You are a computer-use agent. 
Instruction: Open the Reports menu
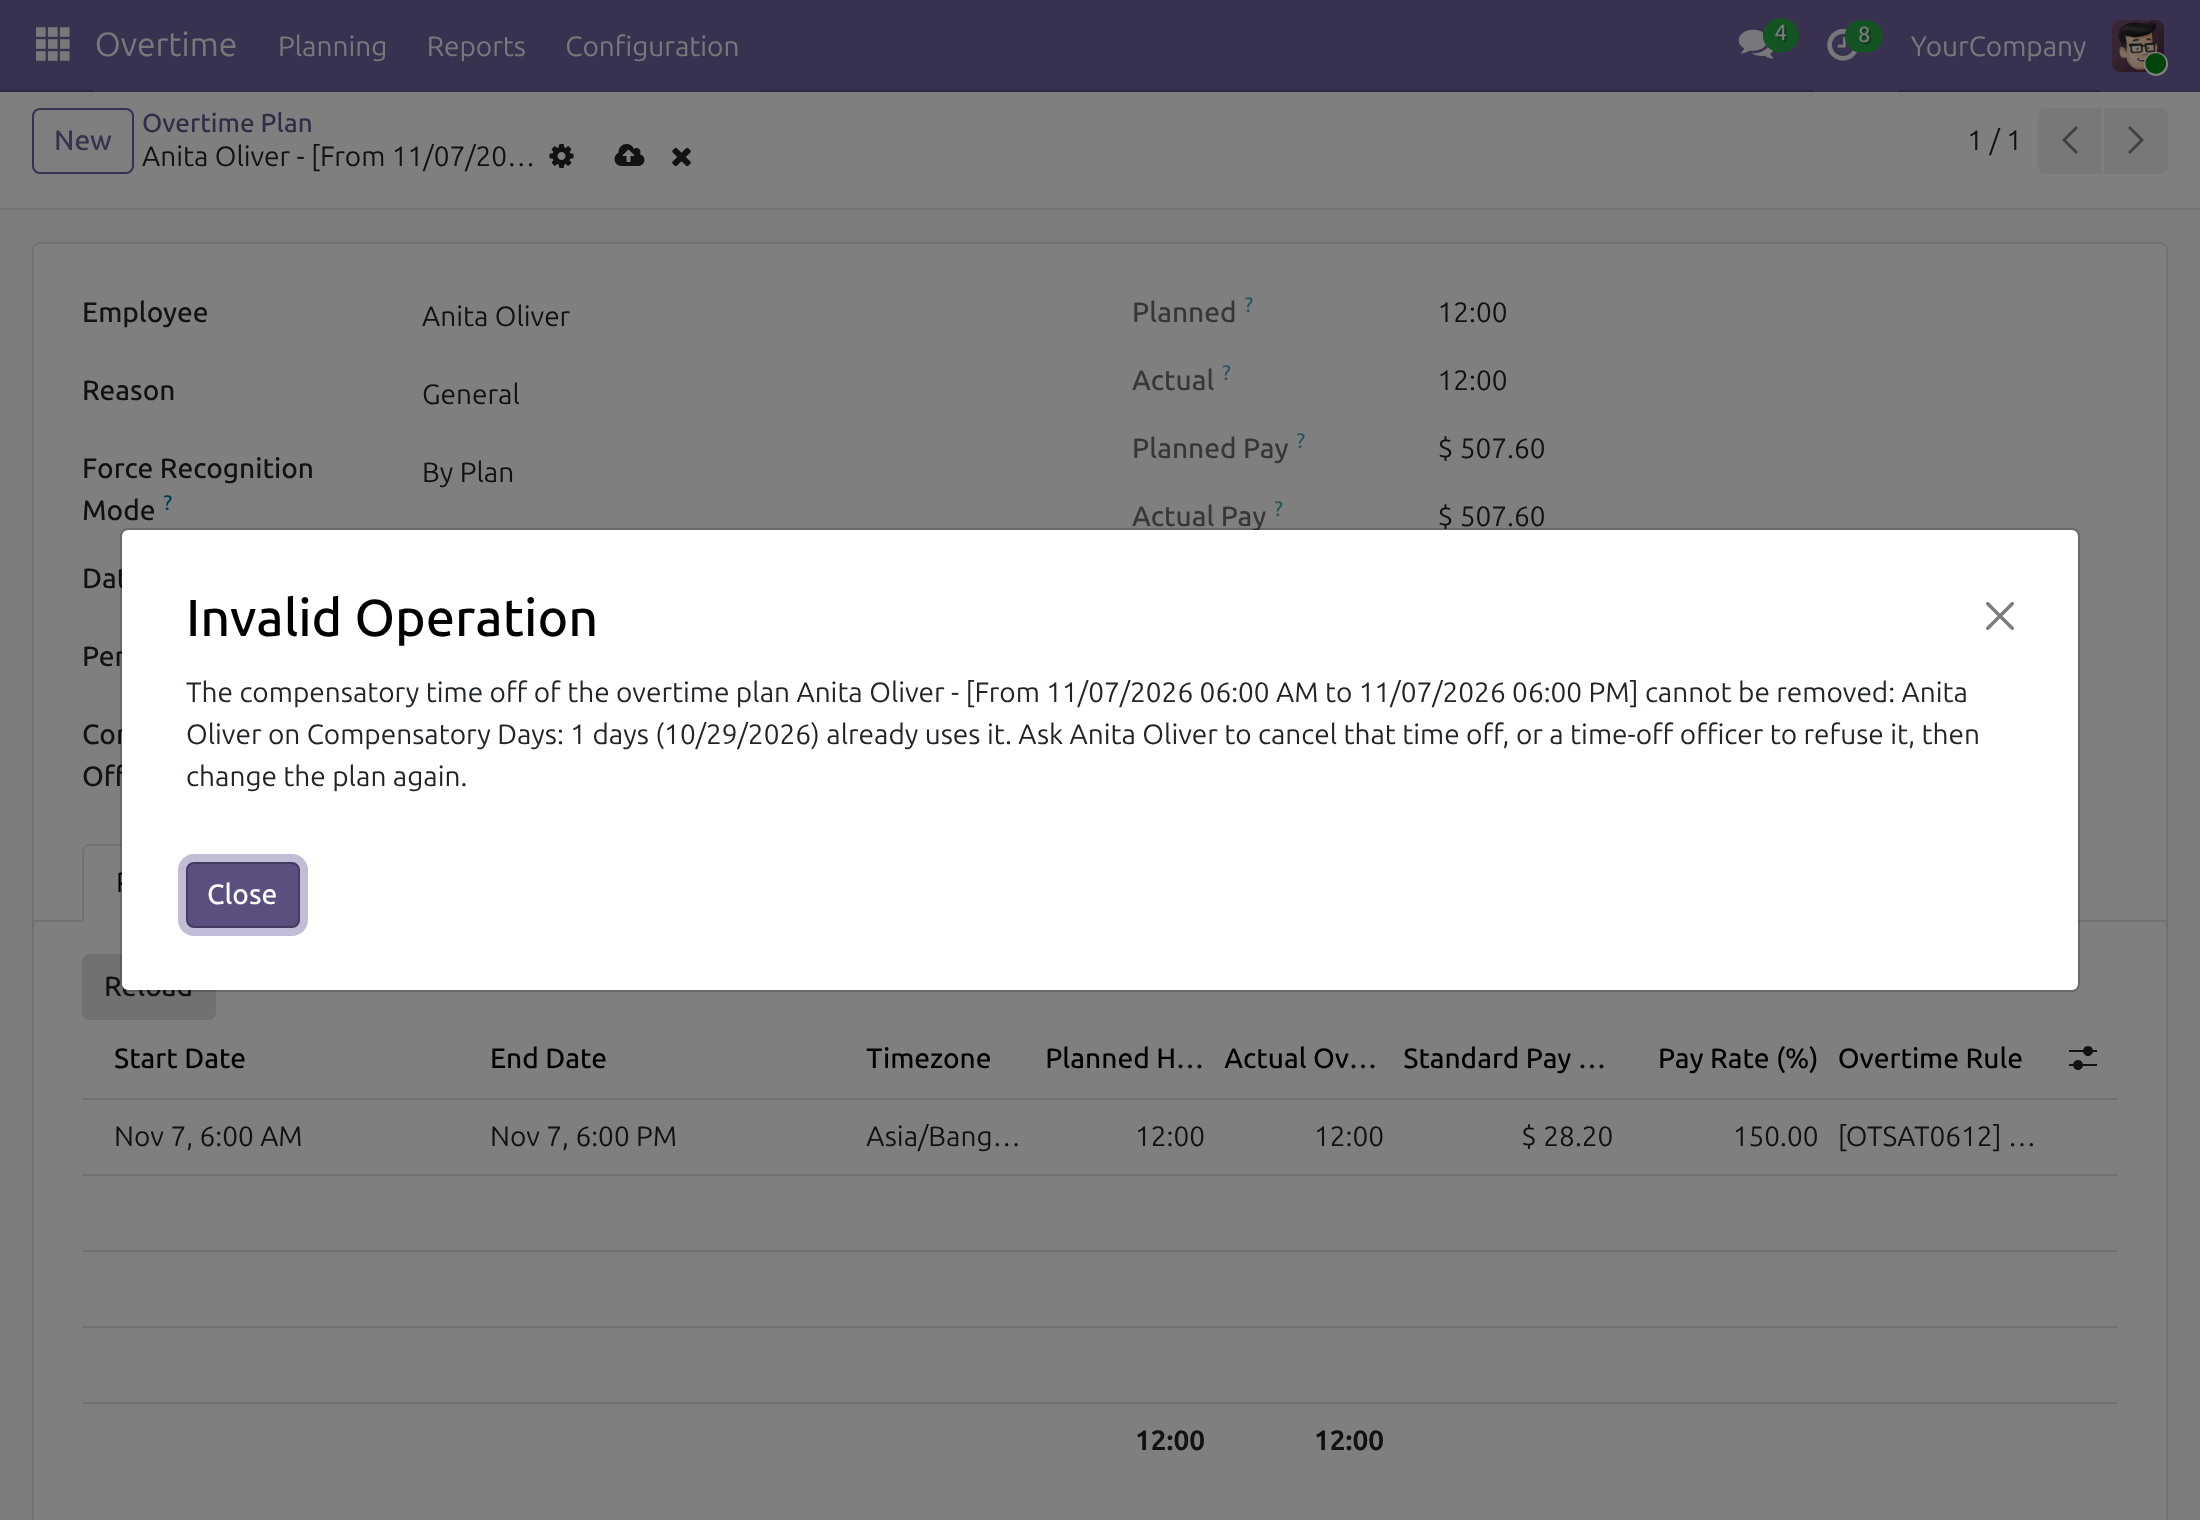pyautogui.click(x=476, y=46)
